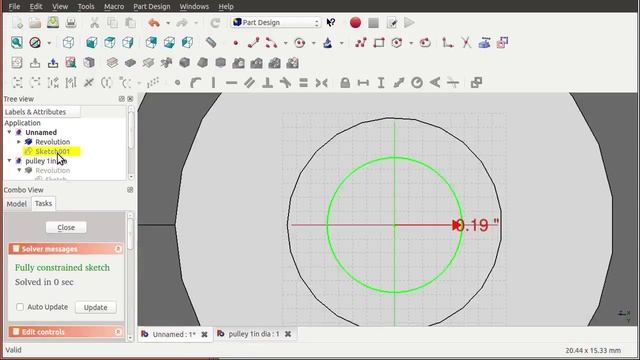The height and width of the screenshot is (360, 640).
Task: Click the 0.19" radius dimension label
Action: [478, 225]
